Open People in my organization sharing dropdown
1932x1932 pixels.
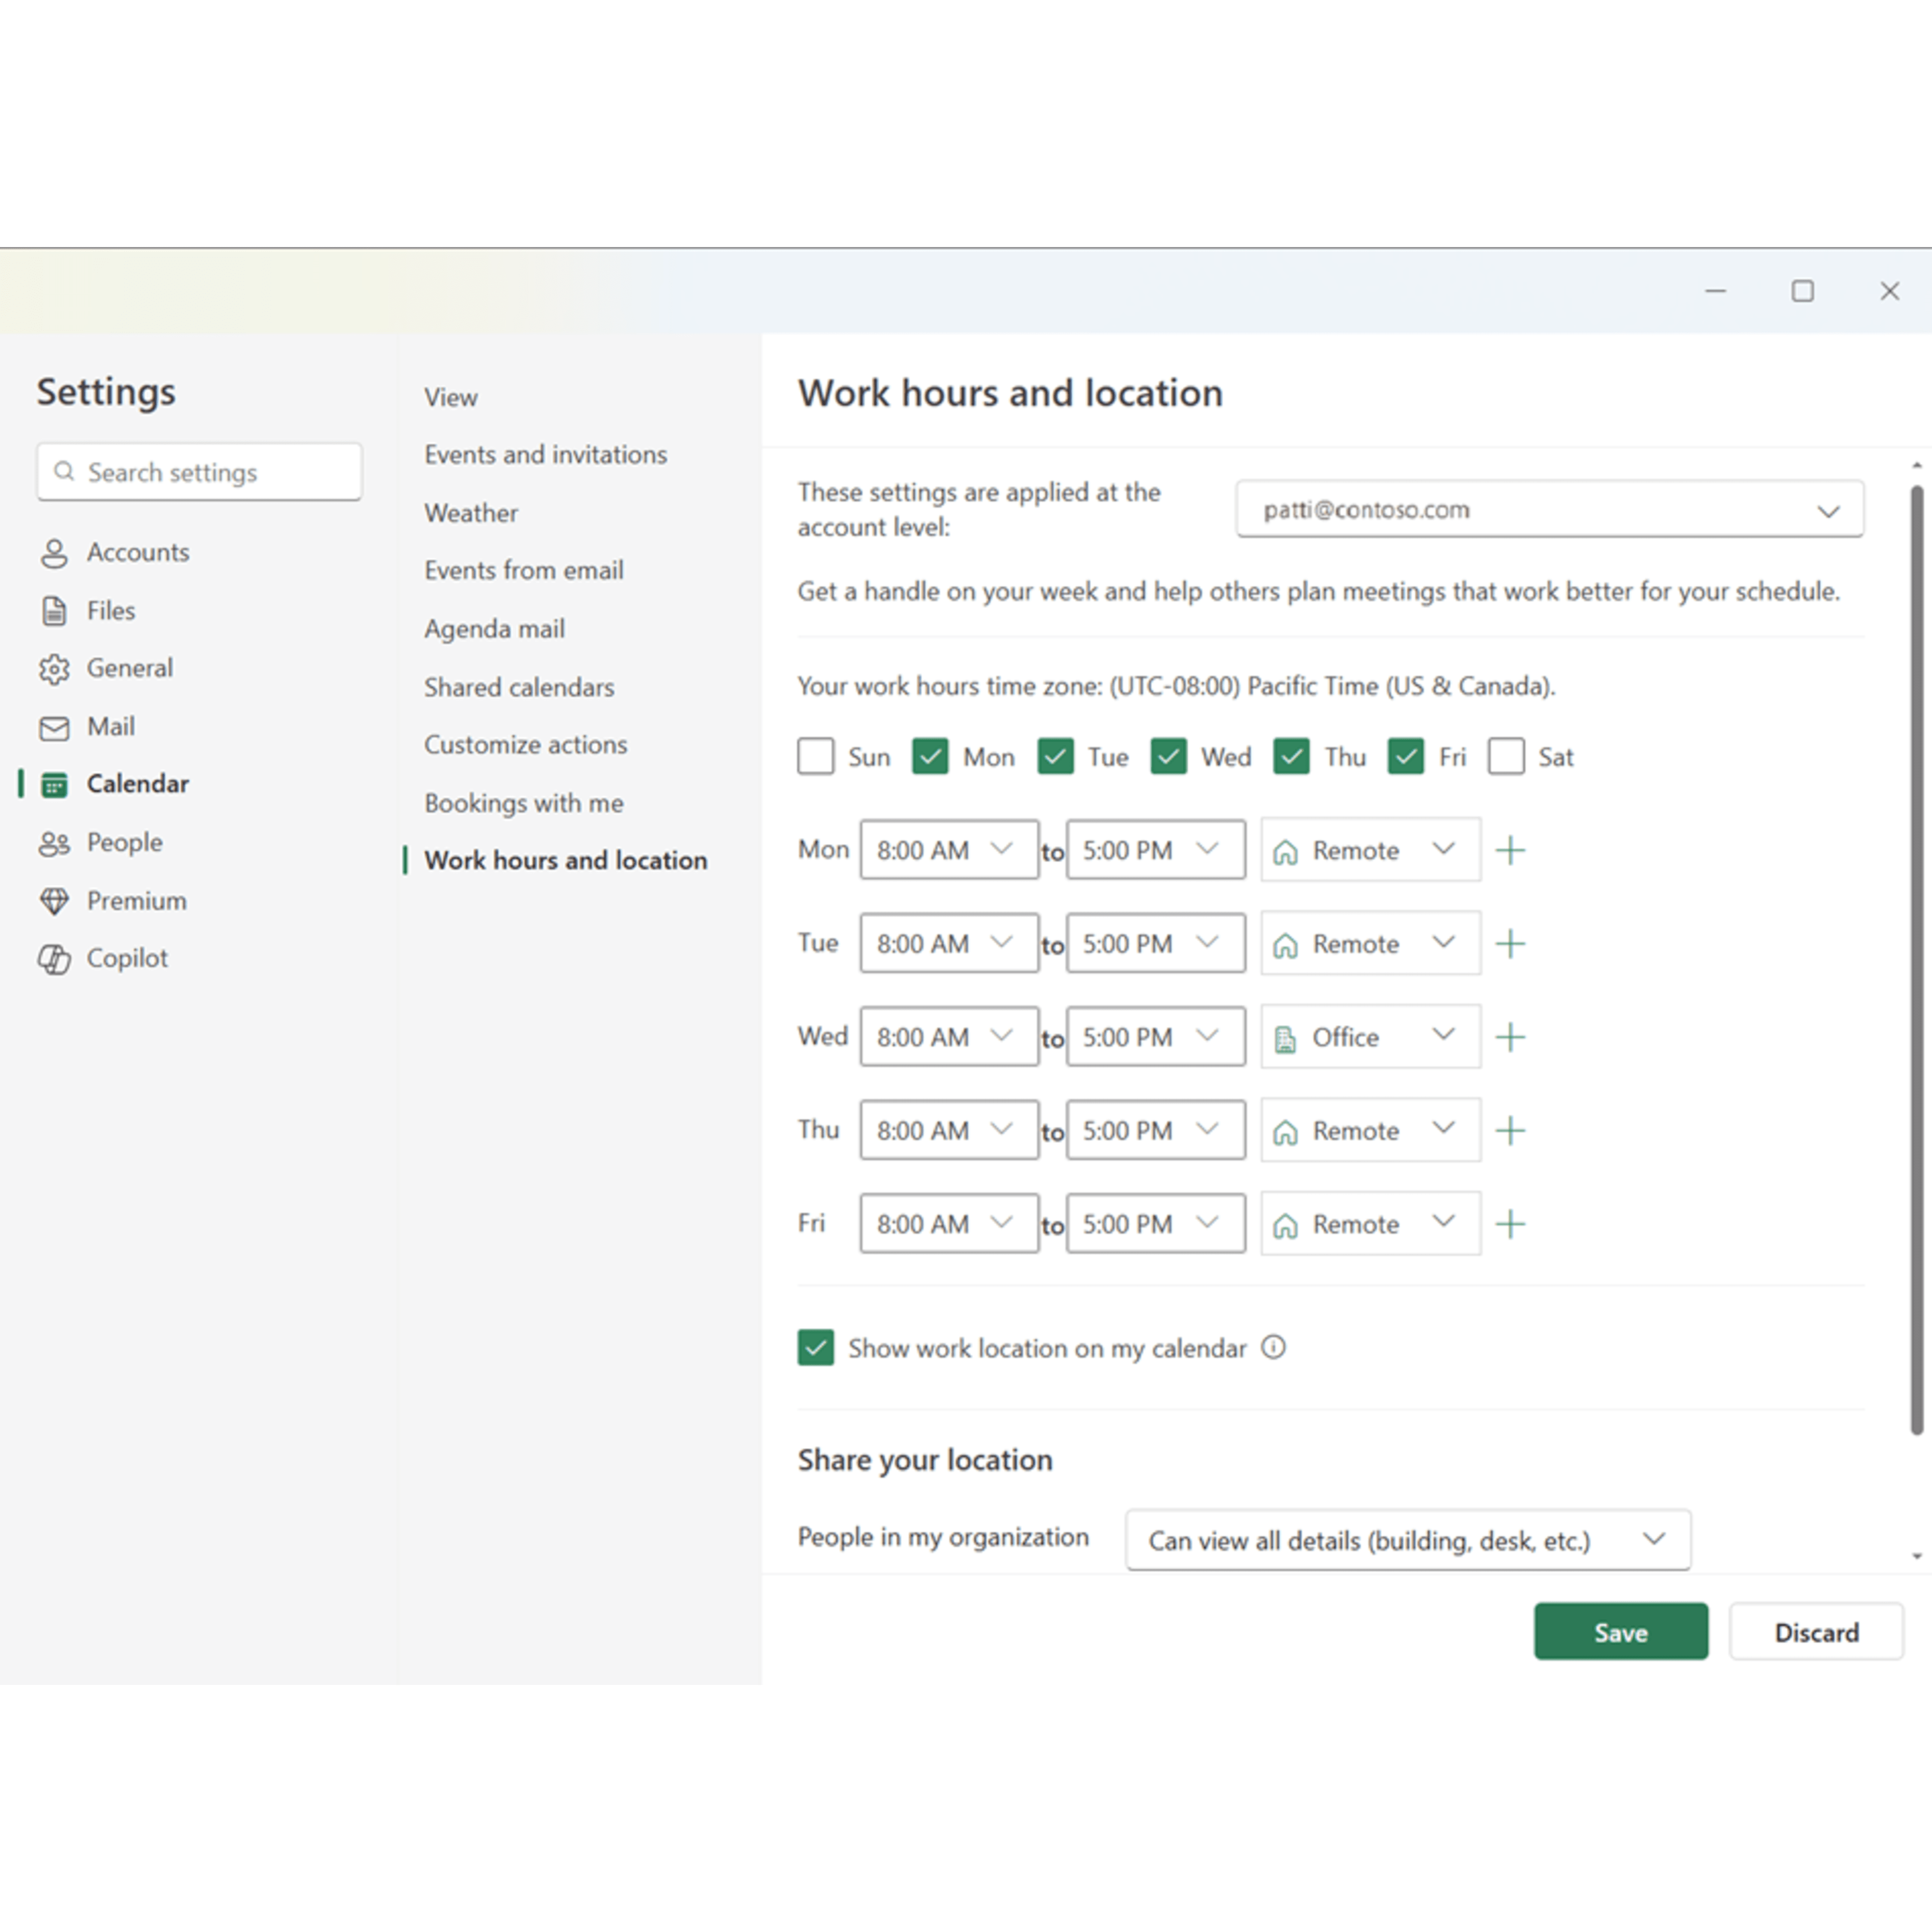coord(1408,1540)
